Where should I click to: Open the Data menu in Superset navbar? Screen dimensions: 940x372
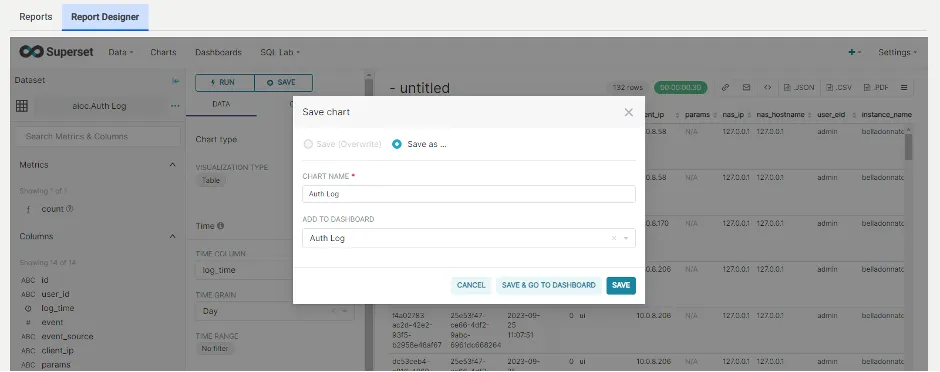pyautogui.click(x=120, y=52)
